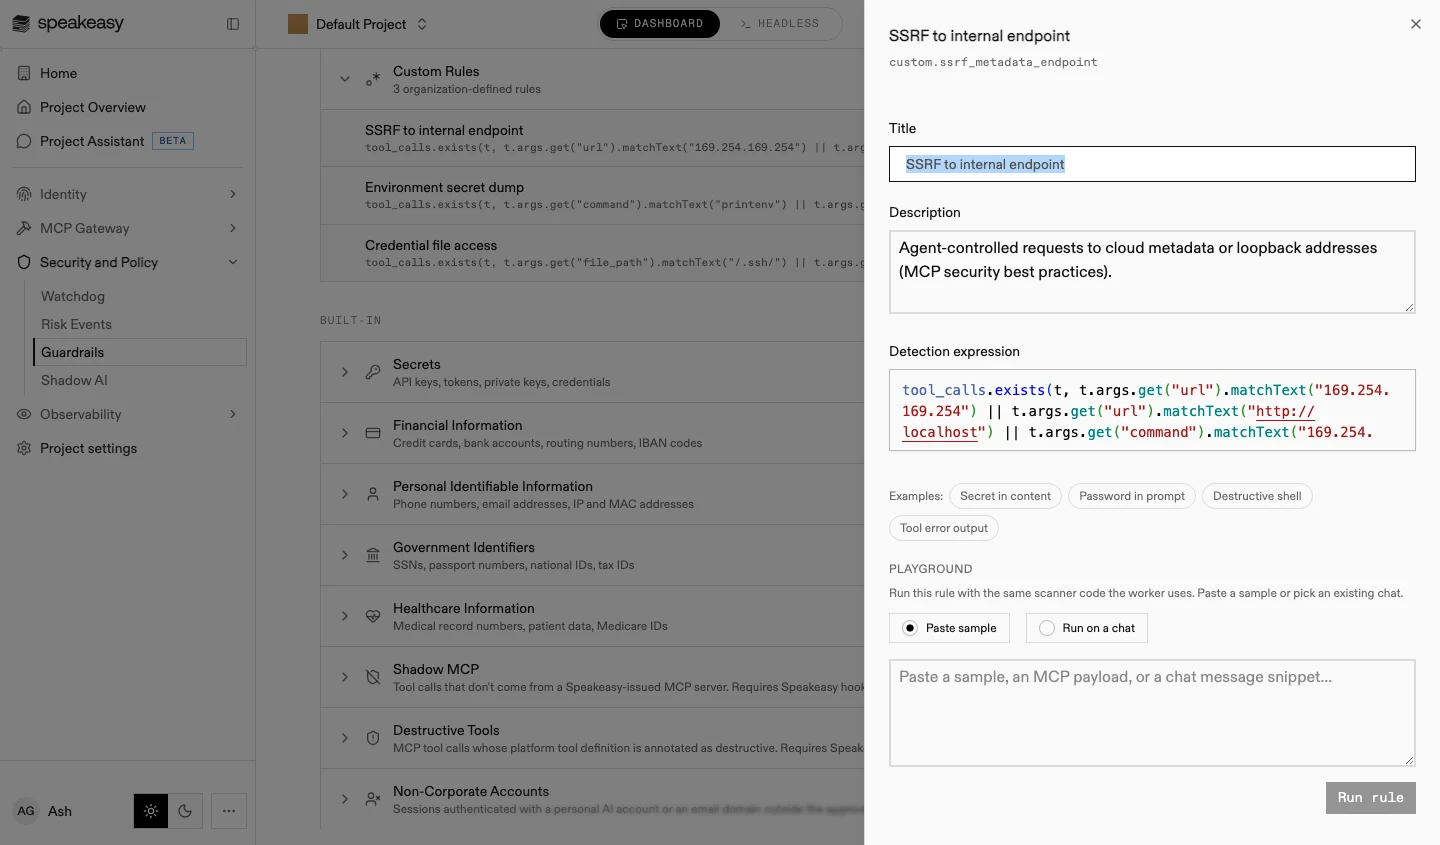Click the Healthcare Information heart icon
Viewport: 1440px width, 845px height.
pos(373,616)
